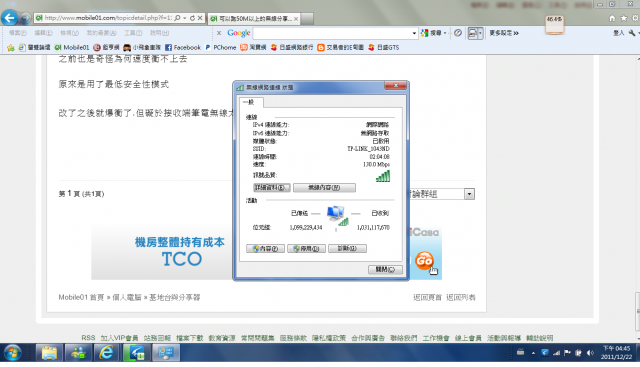
Task: Open the 日盛GTS bookmark
Action: tap(384, 47)
